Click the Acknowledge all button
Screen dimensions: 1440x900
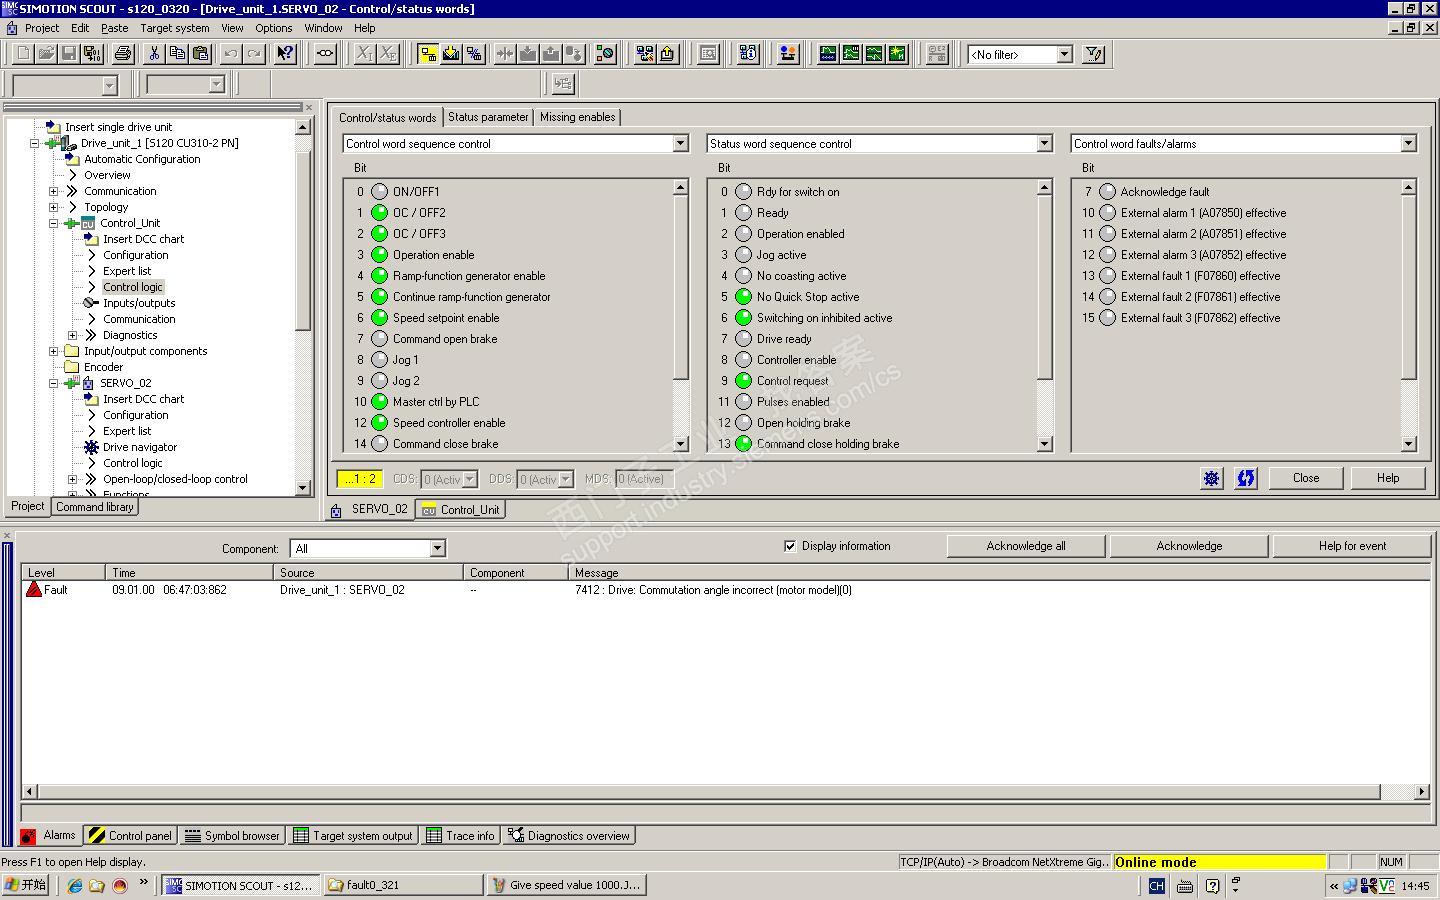(1026, 546)
